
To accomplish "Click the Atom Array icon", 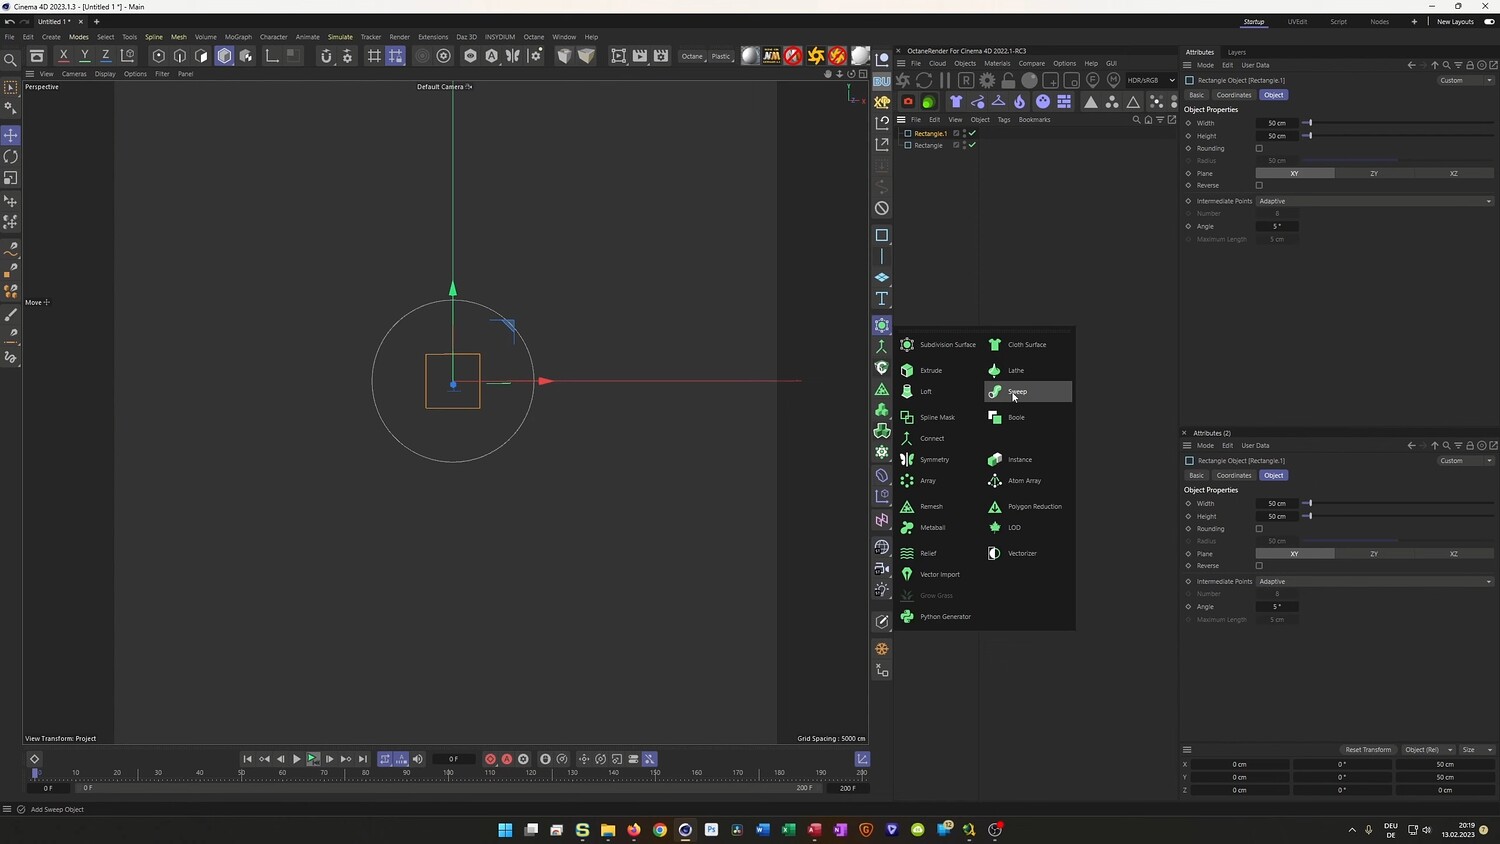I will point(995,481).
